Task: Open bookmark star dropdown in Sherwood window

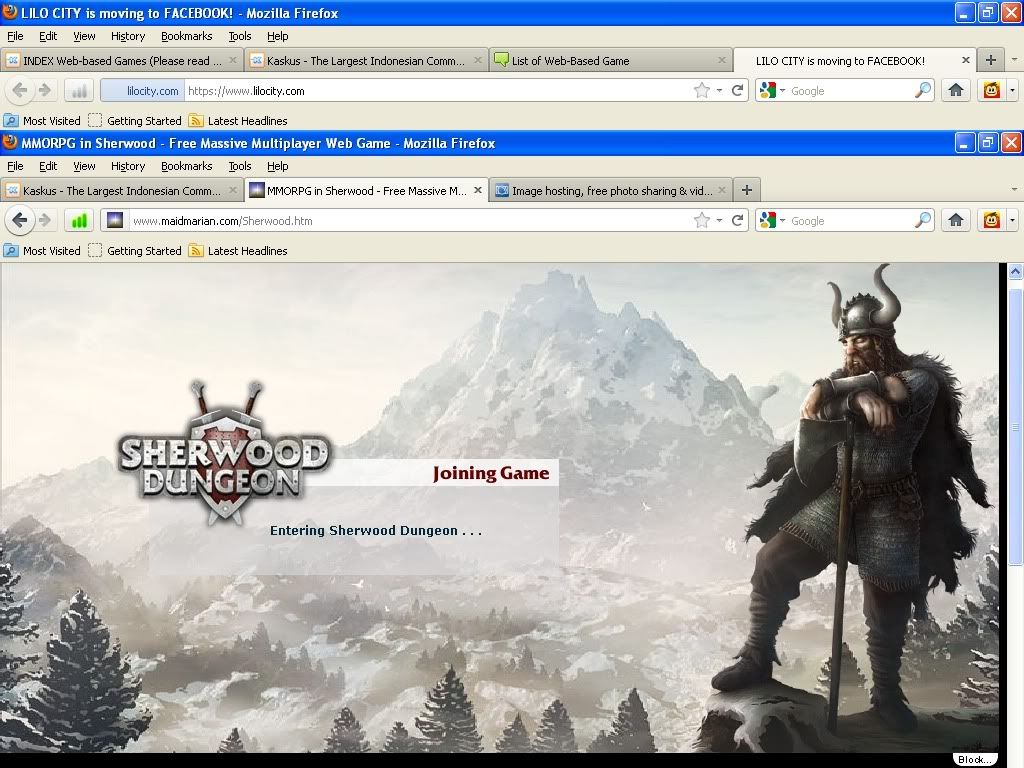Action: (x=719, y=221)
